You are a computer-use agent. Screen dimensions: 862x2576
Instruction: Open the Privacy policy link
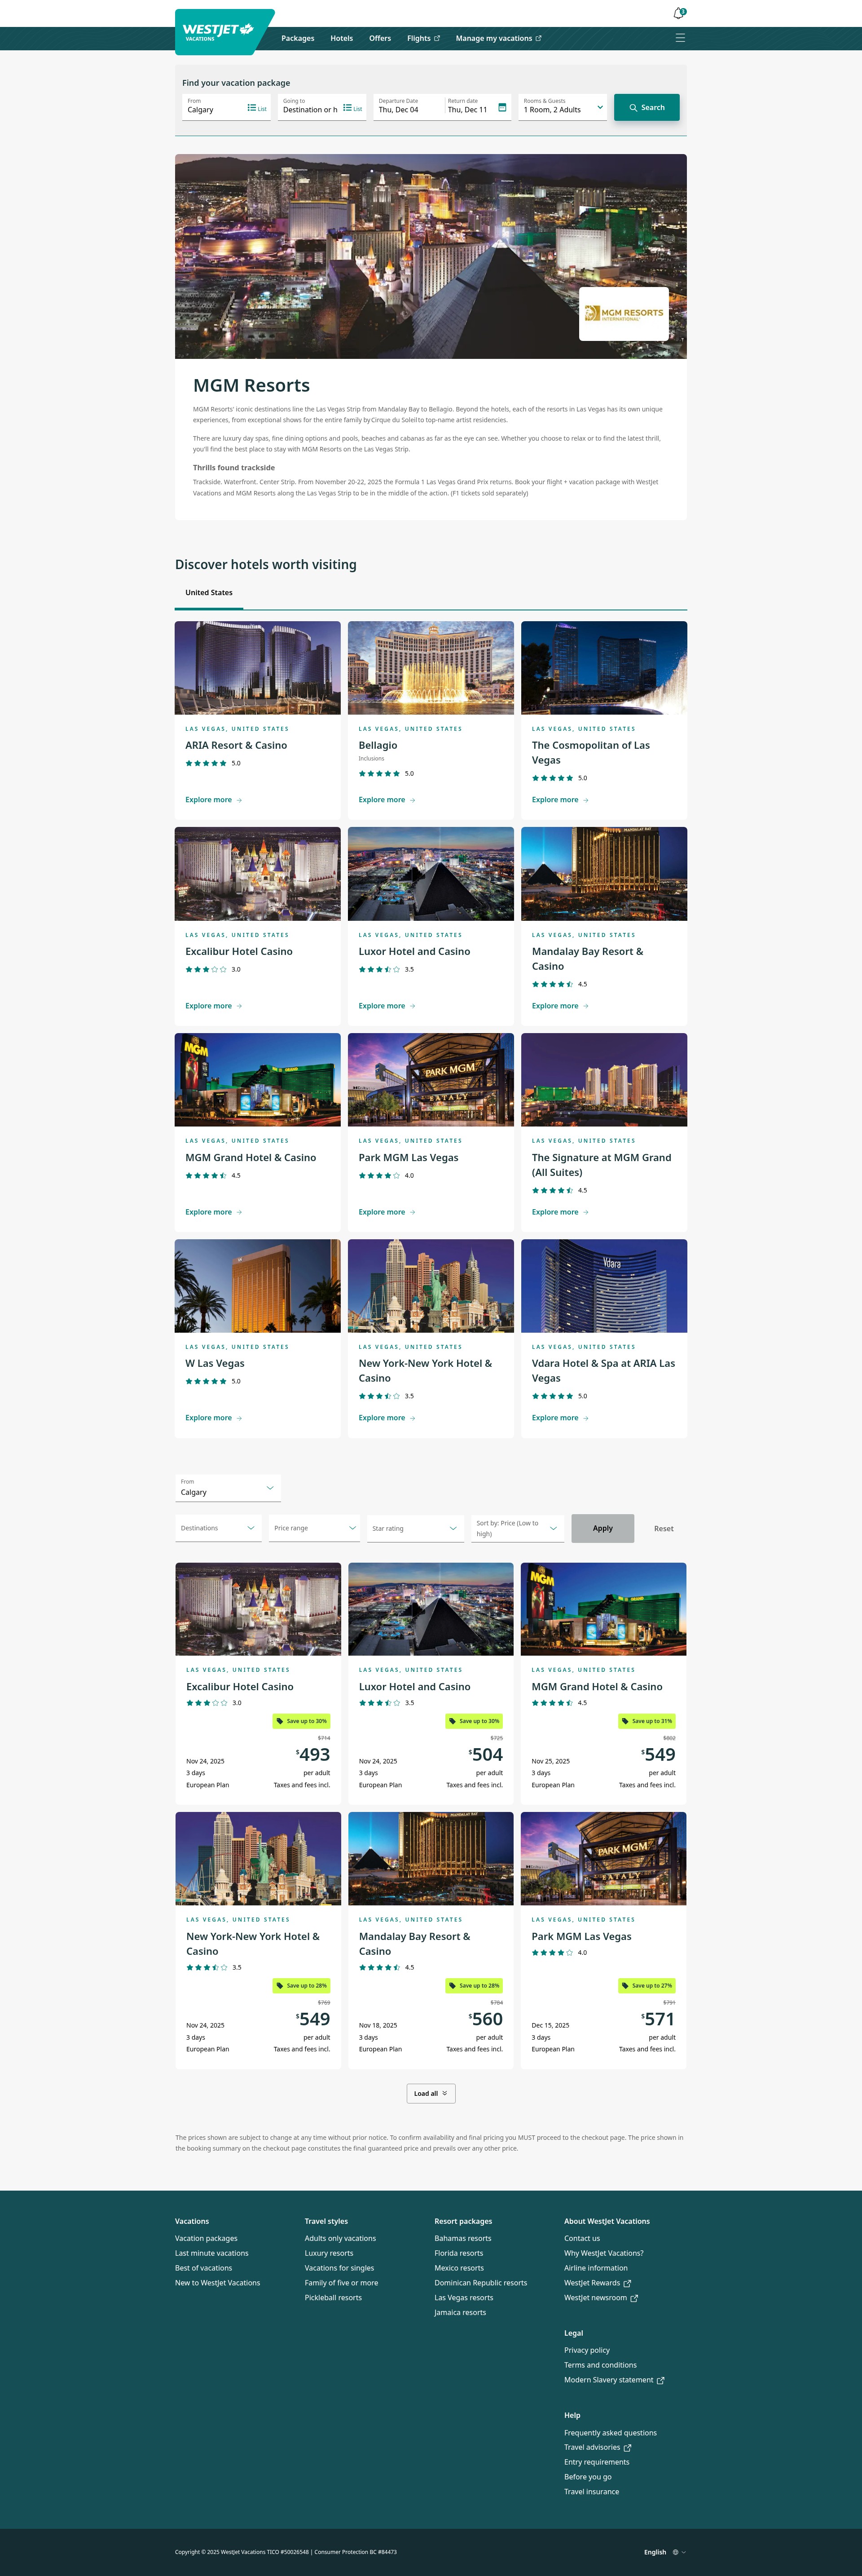coord(587,2350)
